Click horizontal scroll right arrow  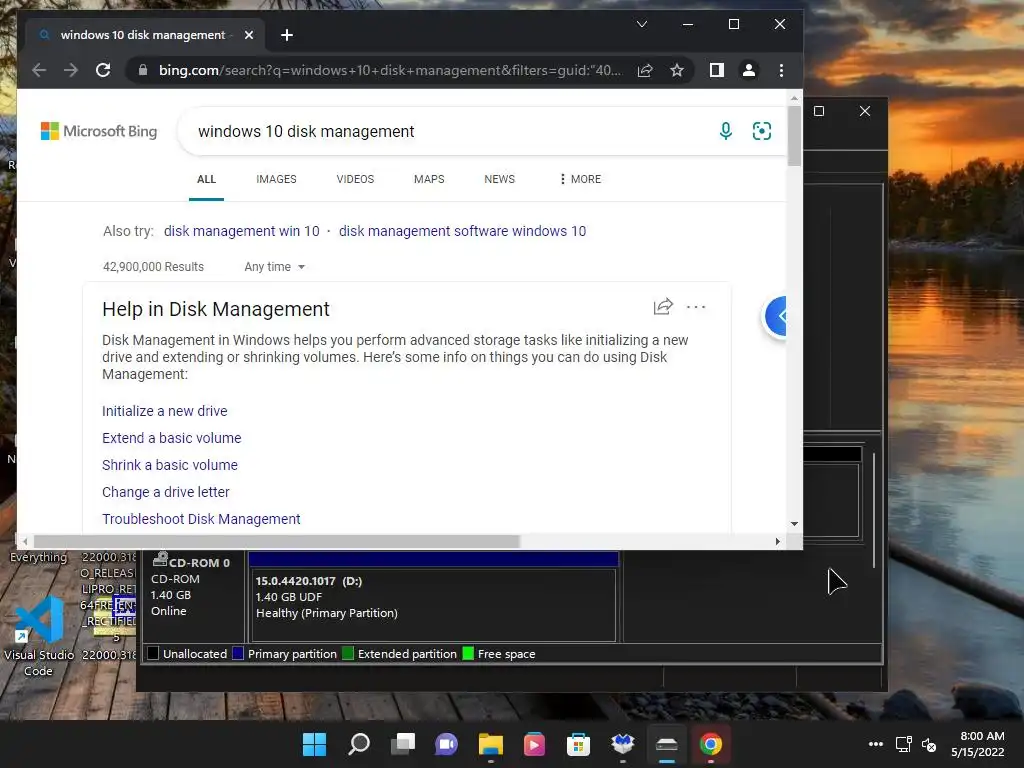click(777, 541)
